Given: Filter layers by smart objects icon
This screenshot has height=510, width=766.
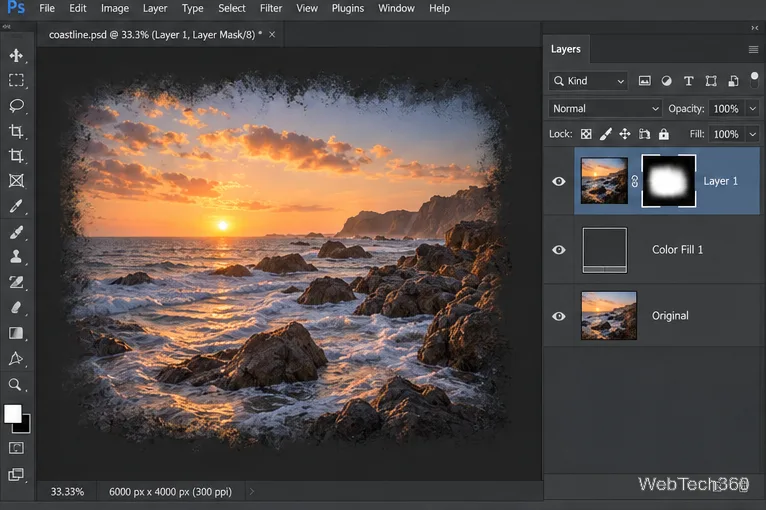Looking at the screenshot, I should (x=733, y=81).
